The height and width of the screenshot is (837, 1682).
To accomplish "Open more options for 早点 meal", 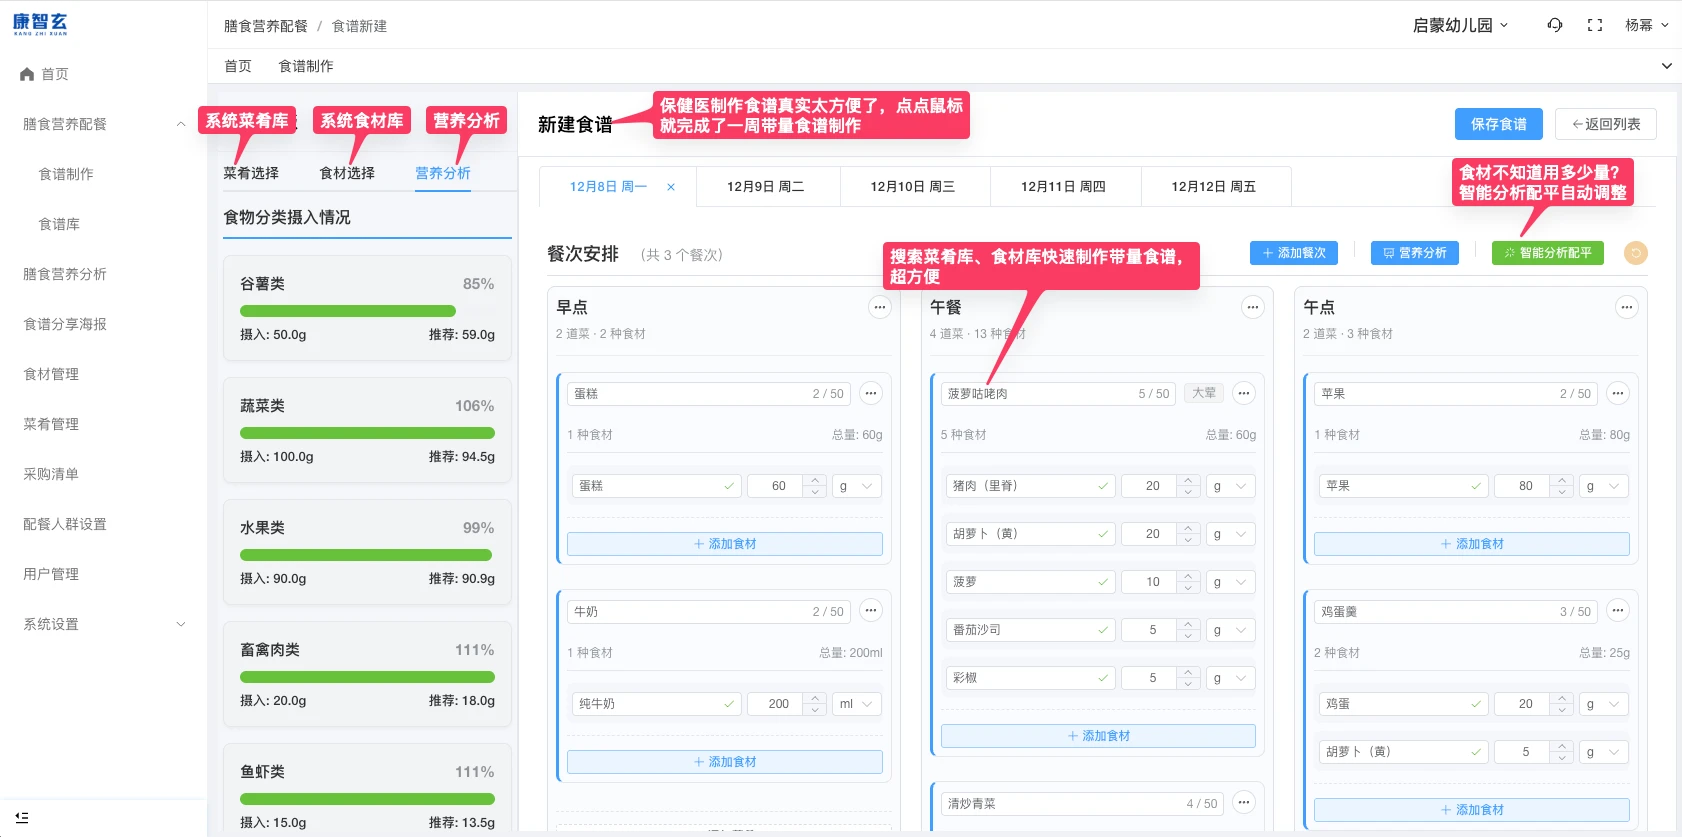I will pyautogui.click(x=879, y=308).
